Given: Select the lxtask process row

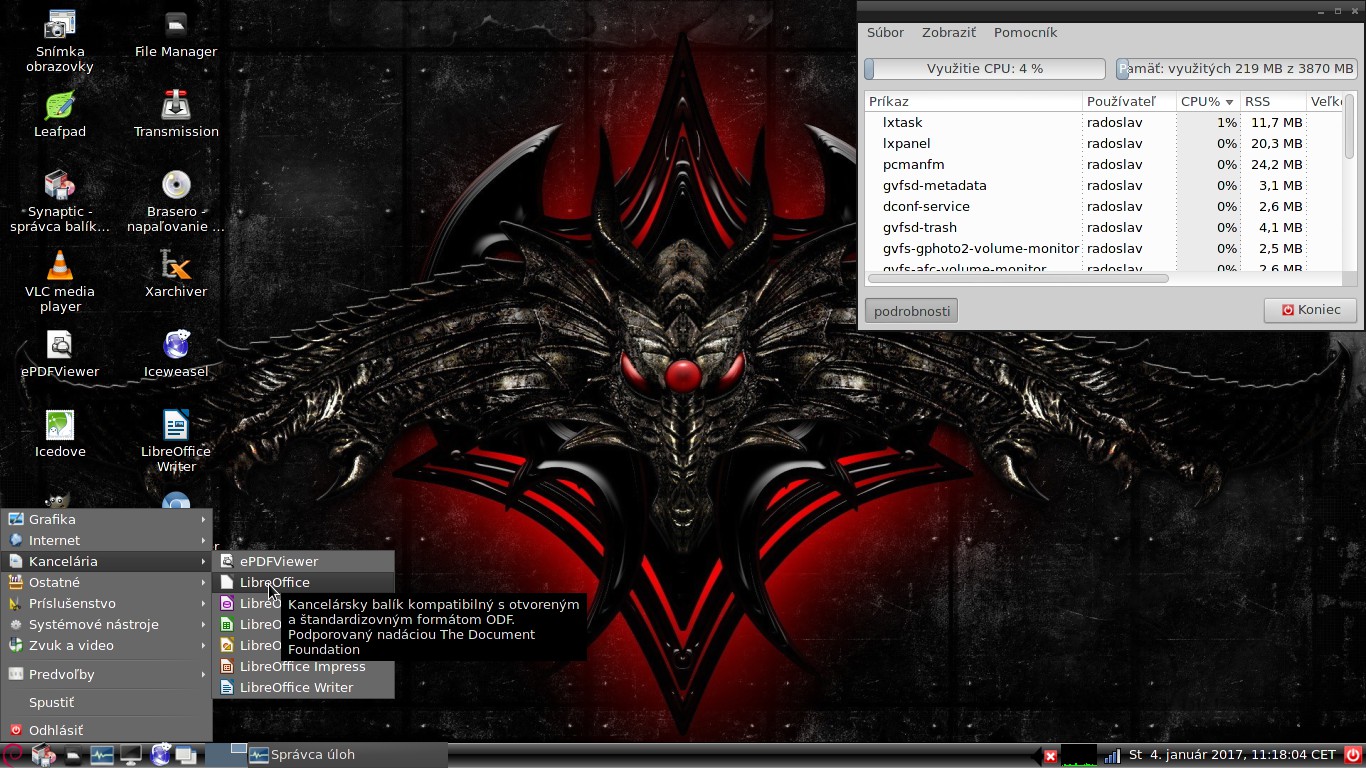Looking at the screenshot, I should (x=1103, y=122).
